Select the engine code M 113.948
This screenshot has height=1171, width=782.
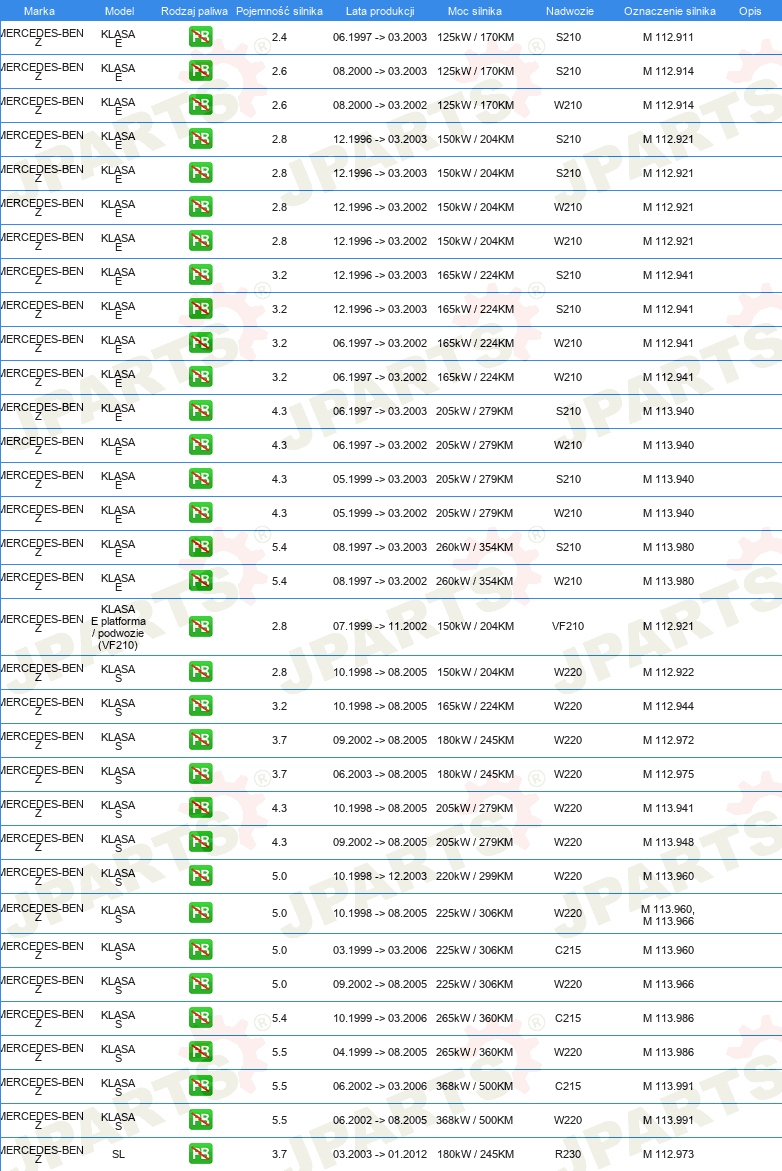668,842
